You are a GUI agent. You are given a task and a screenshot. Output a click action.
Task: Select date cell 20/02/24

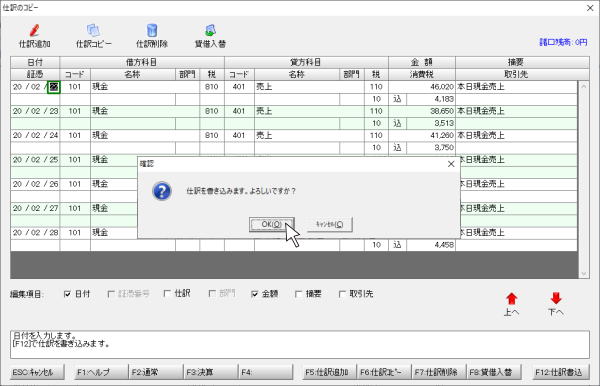[x=35, y=135]
